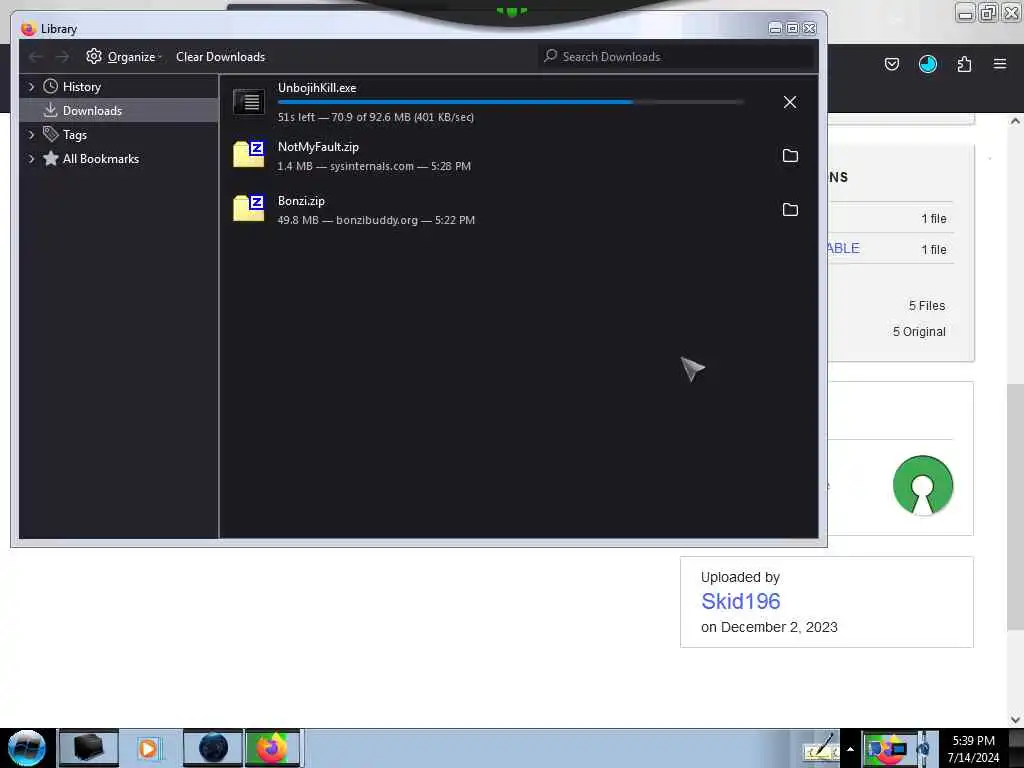The image size is (1024, 768).
Task: Open Pocket icon in Firefox toolbar
Action: pyautogui.click(x=891, y=64)
